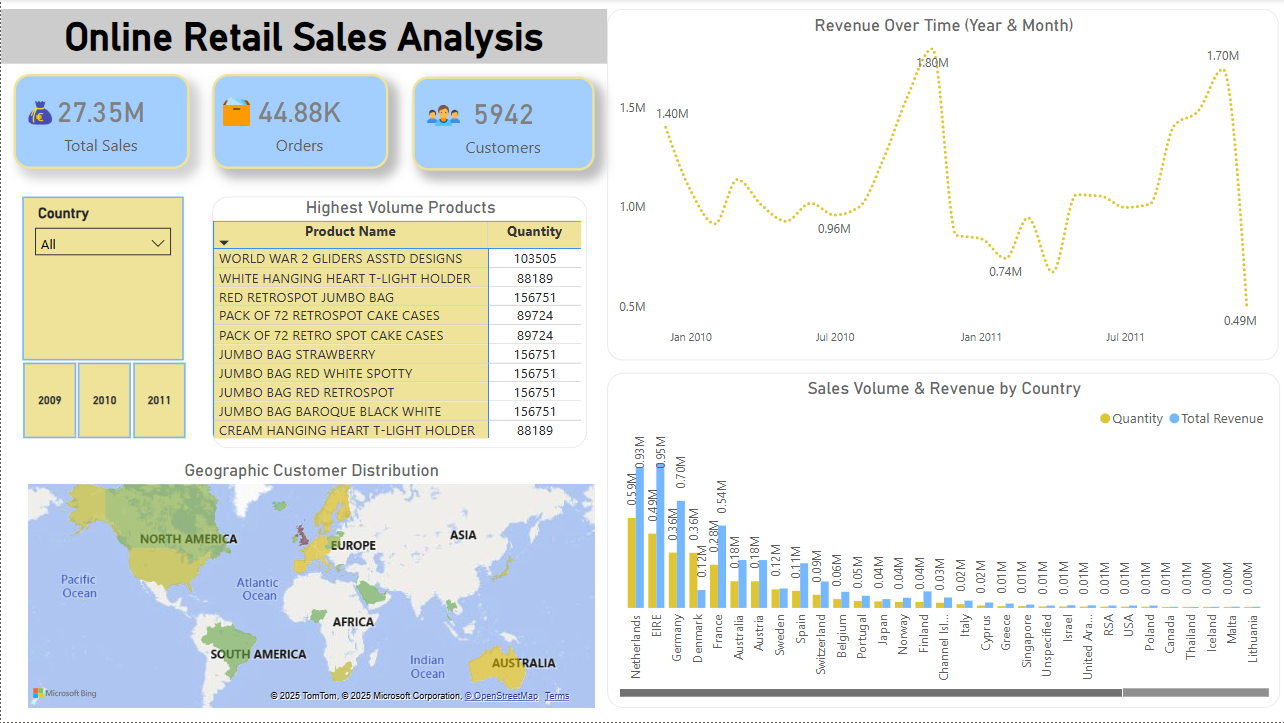Click the customers people icon on 5942 card

[x=438, y=111]
